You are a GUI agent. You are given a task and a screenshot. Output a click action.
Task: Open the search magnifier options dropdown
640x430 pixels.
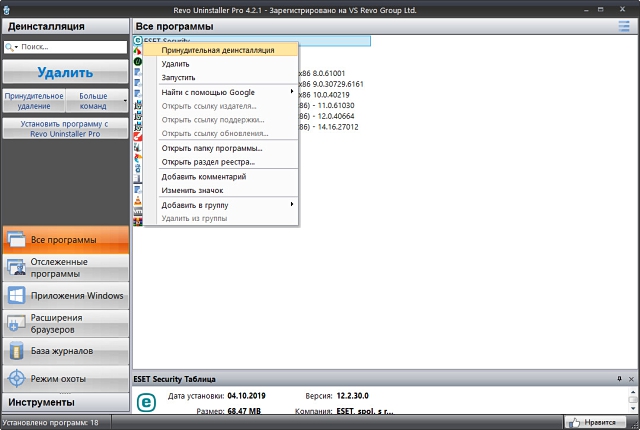[x=11, y=47]
